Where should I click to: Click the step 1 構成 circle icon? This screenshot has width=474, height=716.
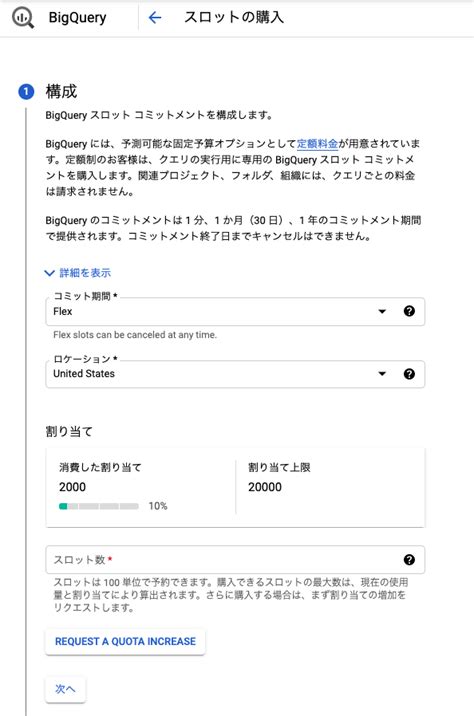[26, 92]
